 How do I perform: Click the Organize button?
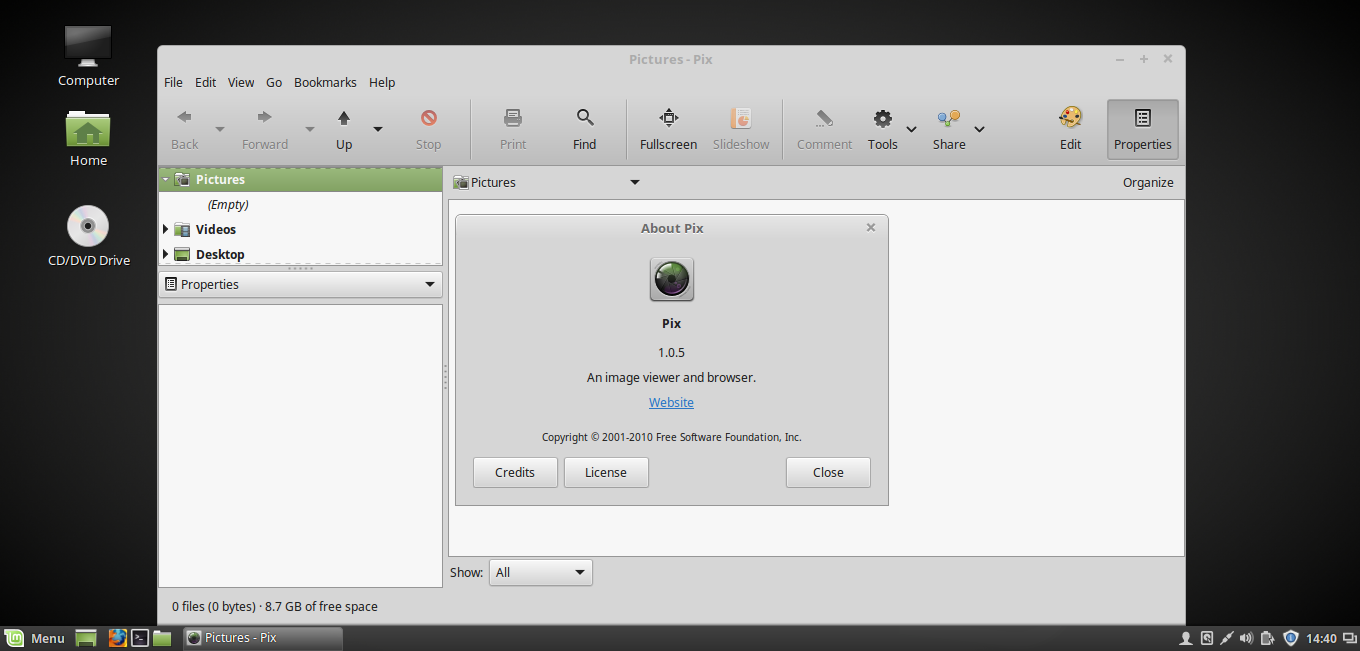[x=1148, y=182]
